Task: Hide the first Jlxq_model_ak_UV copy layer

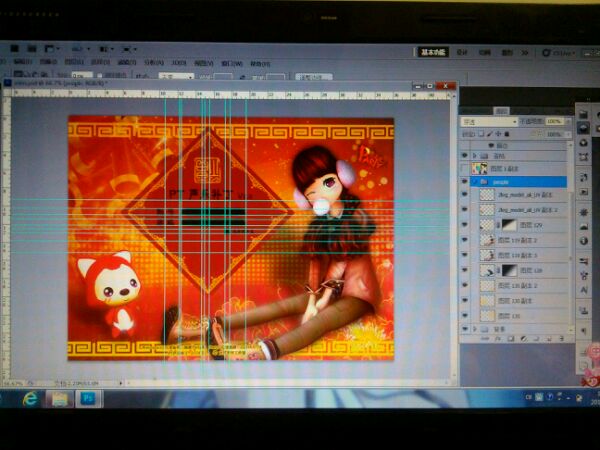Action: click(x=464, y=194)
